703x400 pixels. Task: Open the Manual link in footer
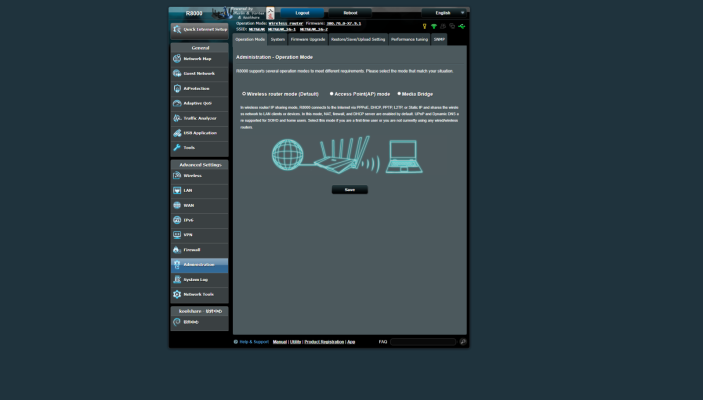(x=280, y=342)
